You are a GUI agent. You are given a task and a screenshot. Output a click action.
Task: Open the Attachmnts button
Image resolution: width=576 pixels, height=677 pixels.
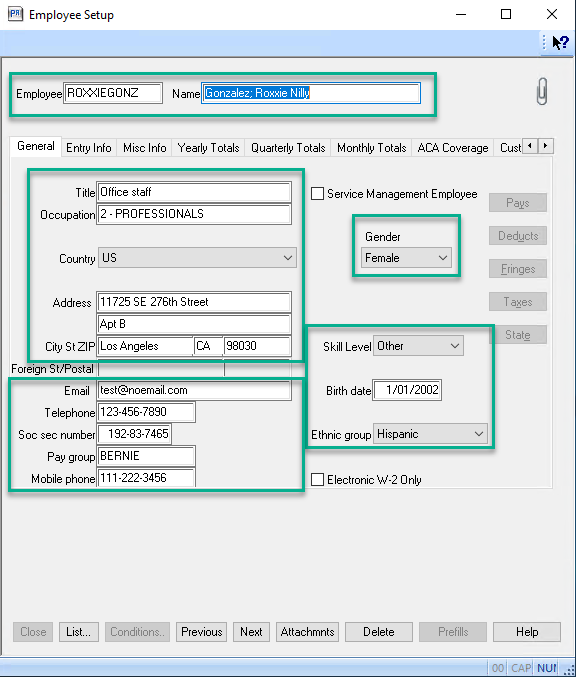307,632
